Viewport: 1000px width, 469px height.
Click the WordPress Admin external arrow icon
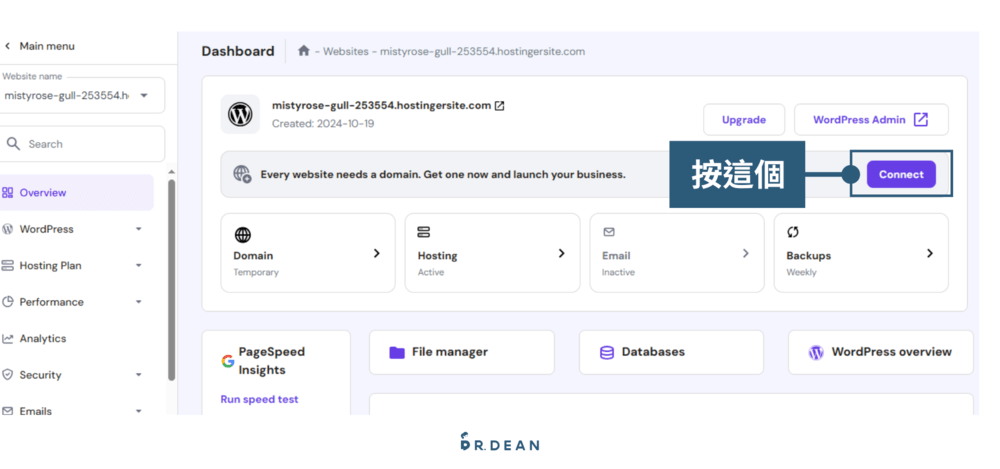920,119
